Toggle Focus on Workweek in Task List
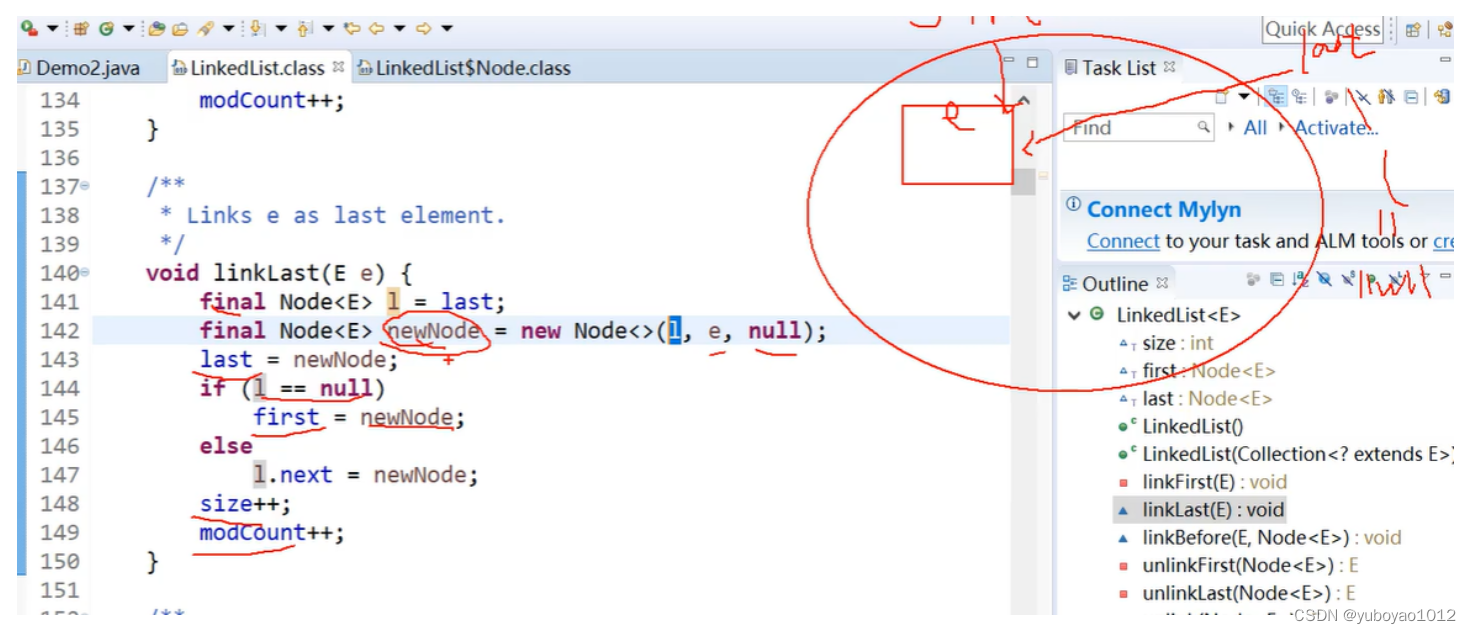The width and height of the screenshot is (1471, 634). click(x=1331, y=96)
